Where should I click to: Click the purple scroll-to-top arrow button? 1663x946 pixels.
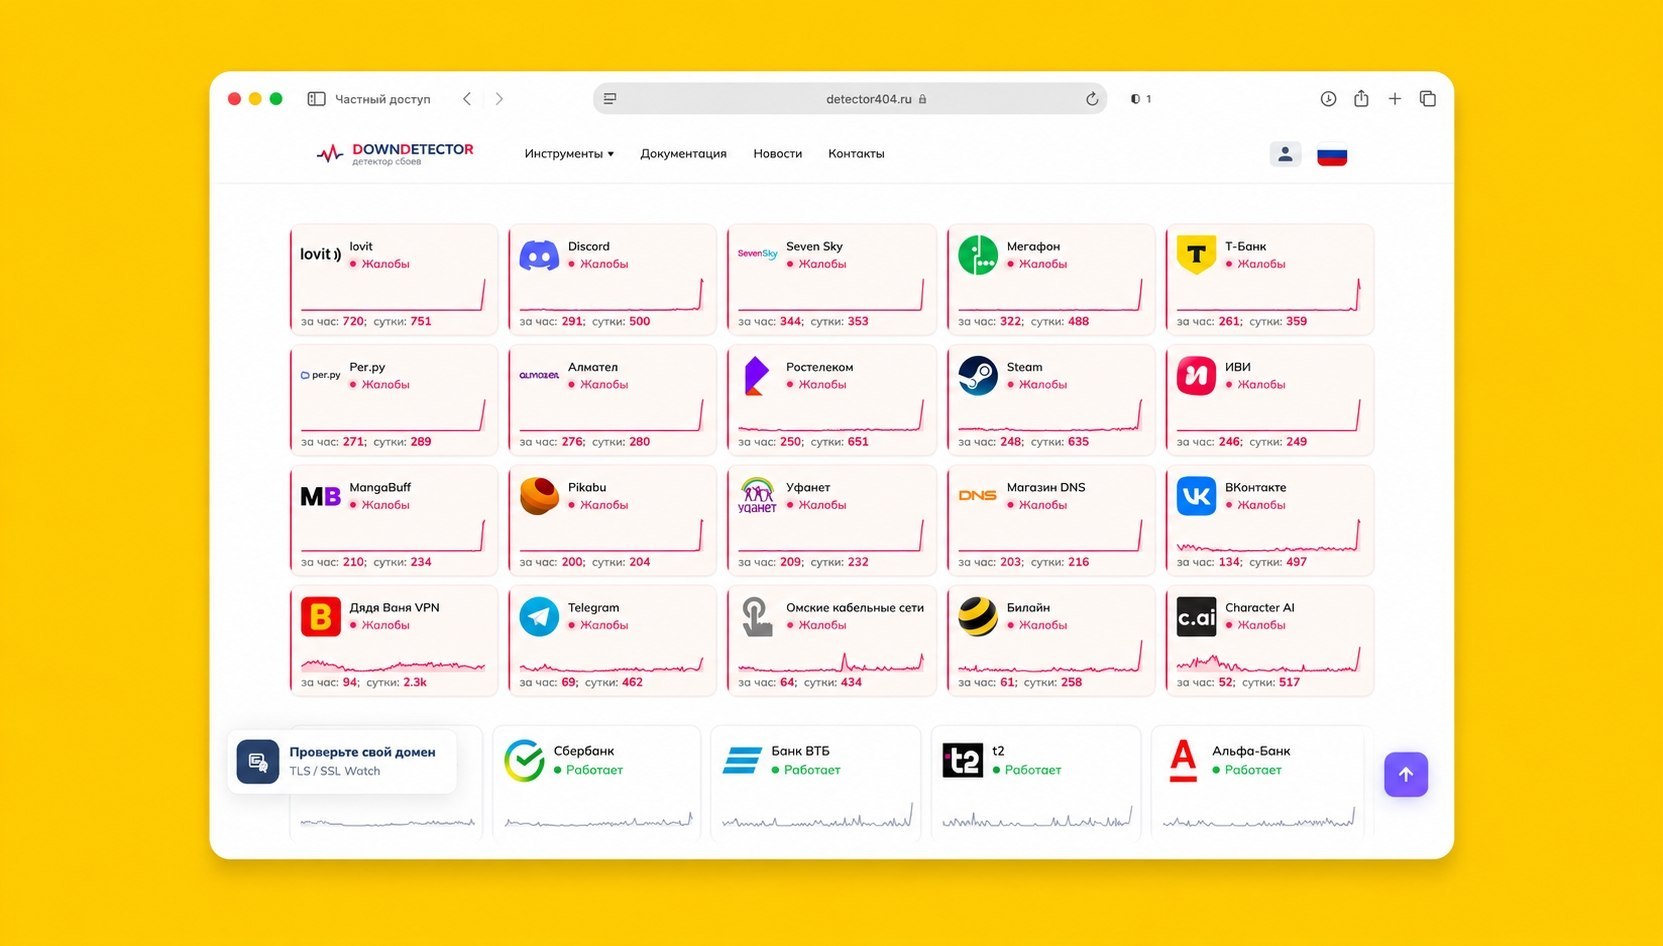tap(1406, 774)
